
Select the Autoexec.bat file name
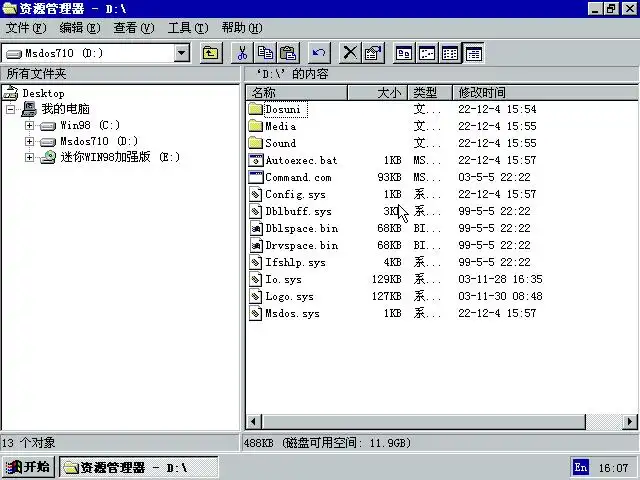(301, 160)
